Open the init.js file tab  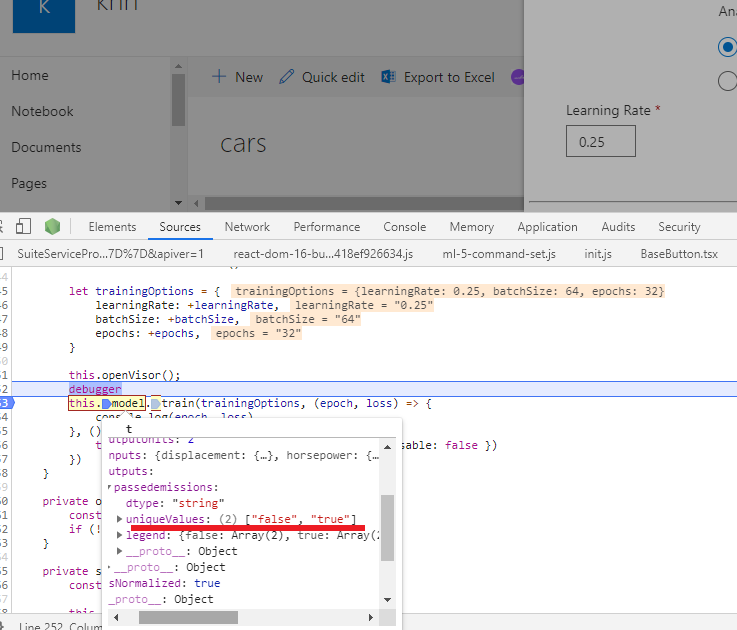tap(598, 254)
